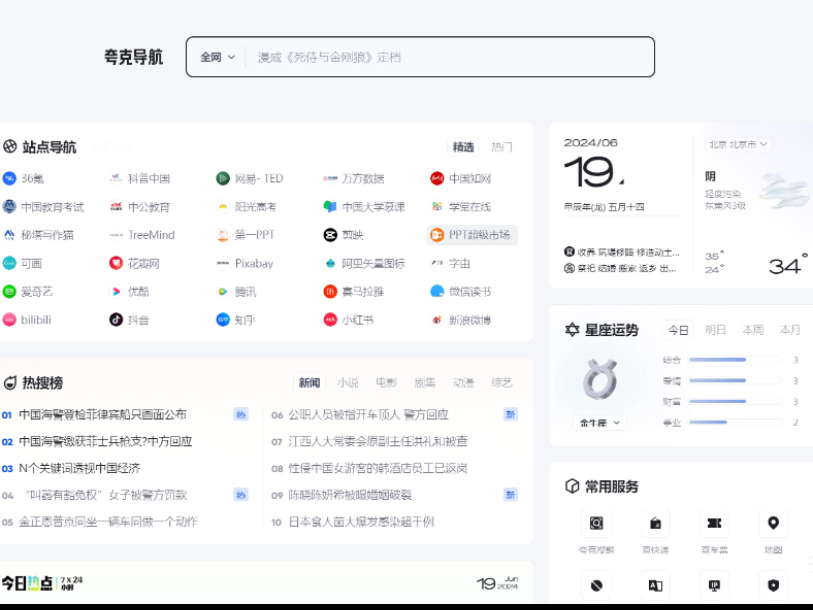
Task: Open the 小红书 red icon
Action: pos(330,320)
